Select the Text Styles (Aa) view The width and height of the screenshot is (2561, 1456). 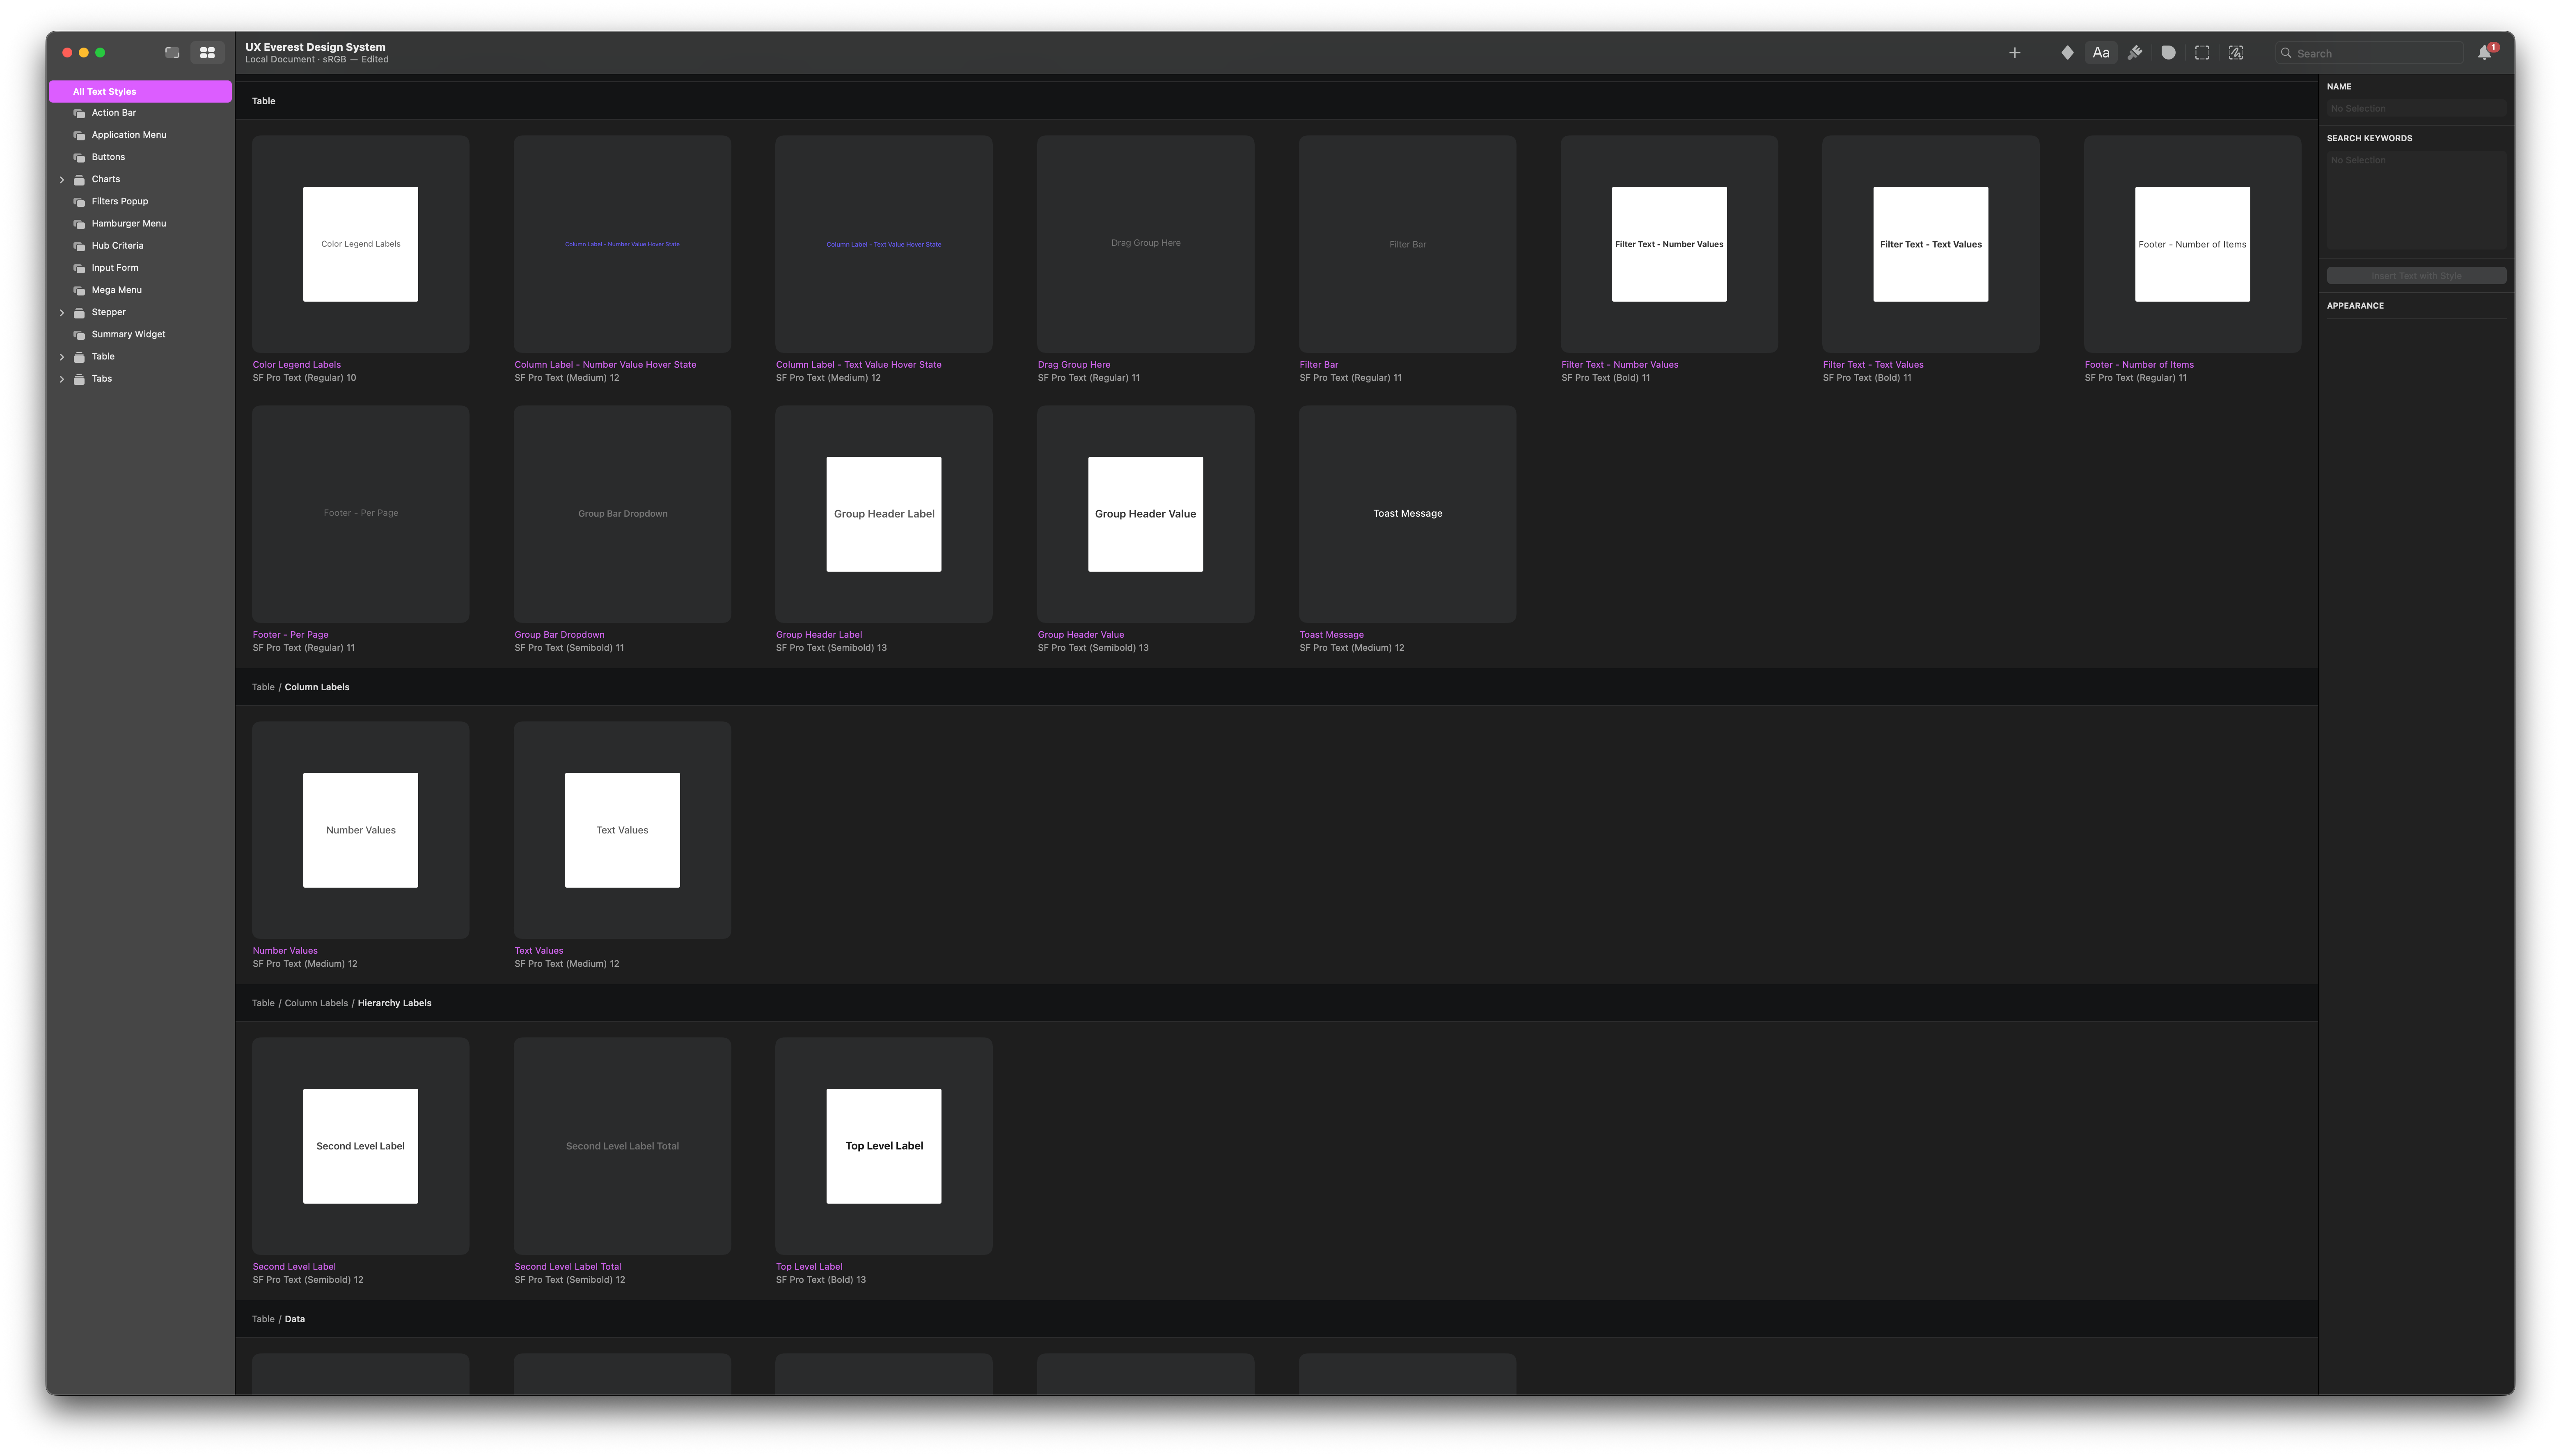(2101, 53)
